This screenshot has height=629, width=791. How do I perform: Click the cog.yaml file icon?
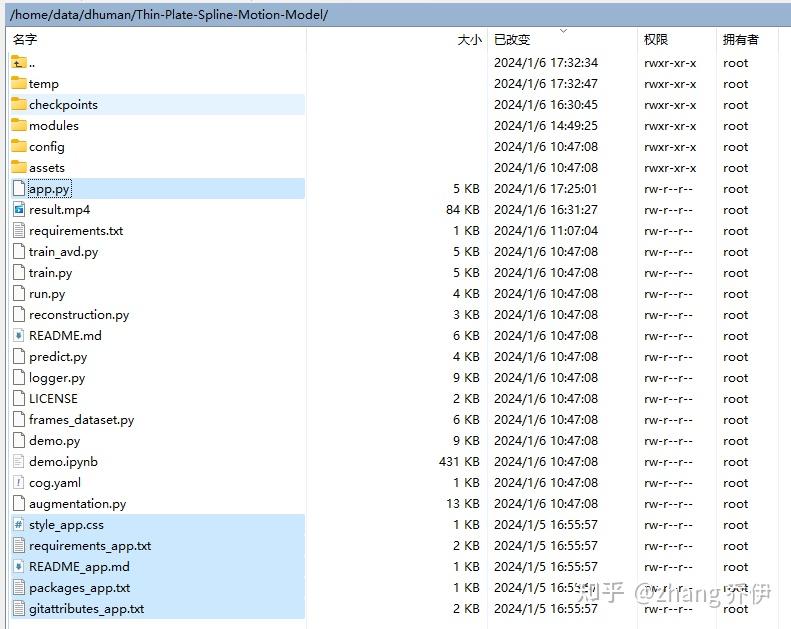(x=19, y=483)
